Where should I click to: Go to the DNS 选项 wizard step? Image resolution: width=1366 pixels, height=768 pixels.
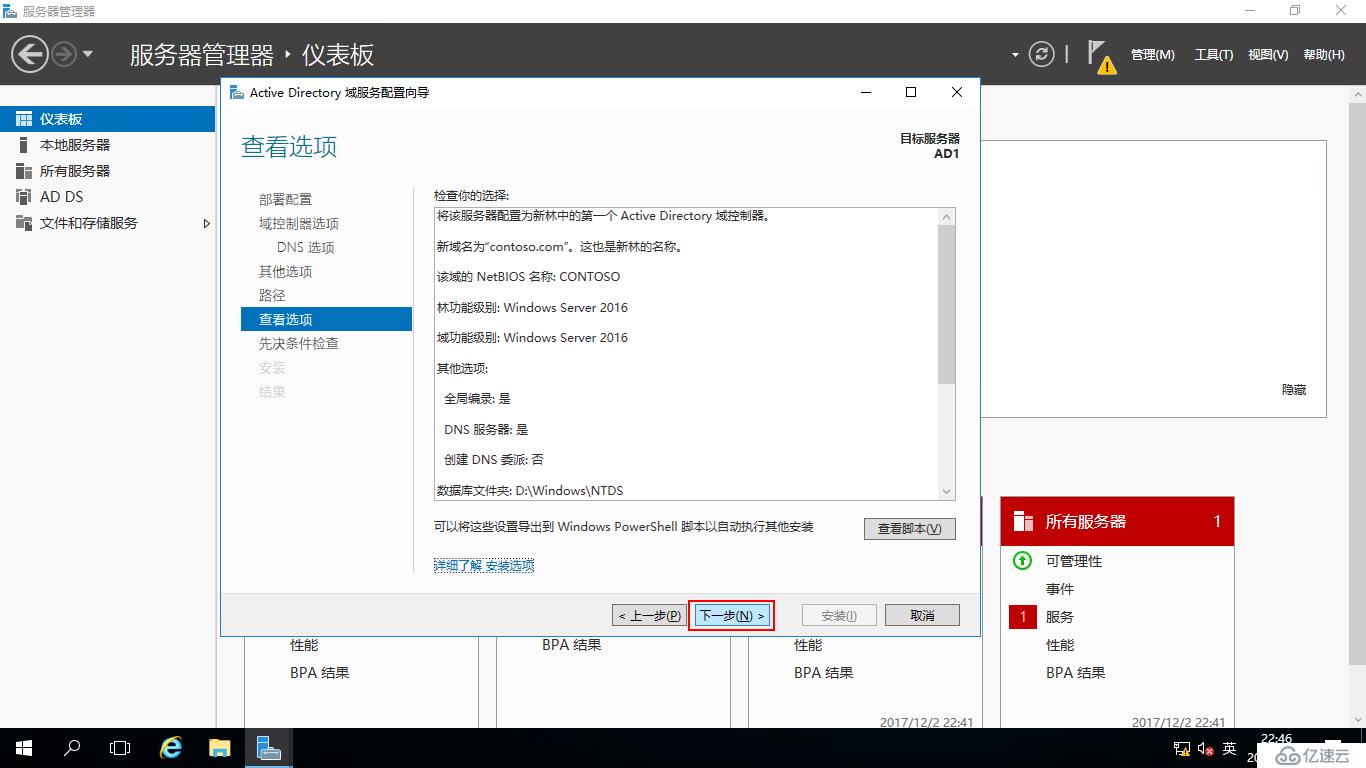(306, 247)
